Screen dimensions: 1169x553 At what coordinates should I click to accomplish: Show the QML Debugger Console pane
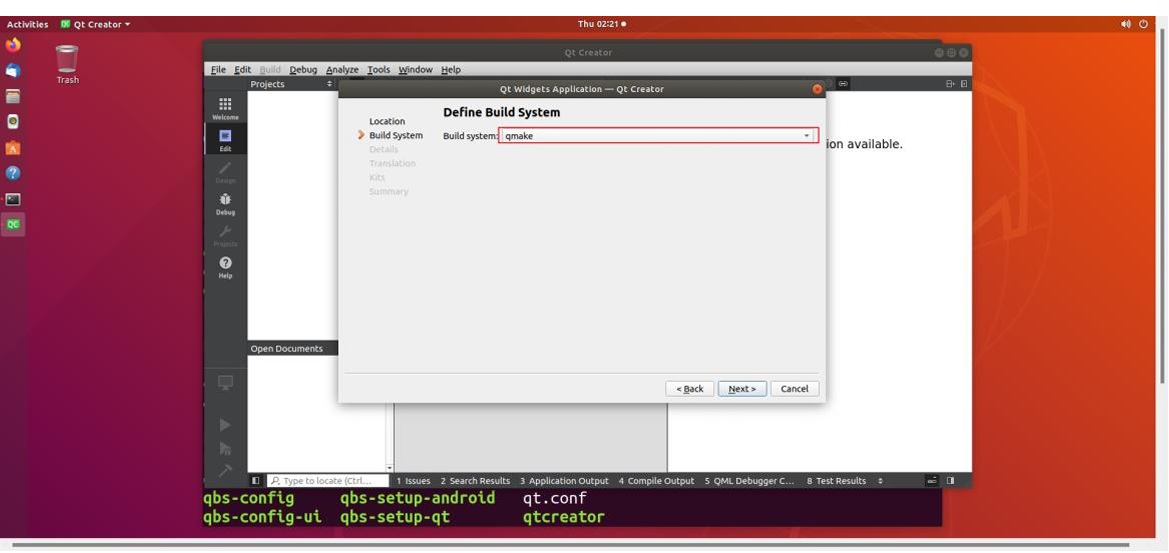click(749, 481)
